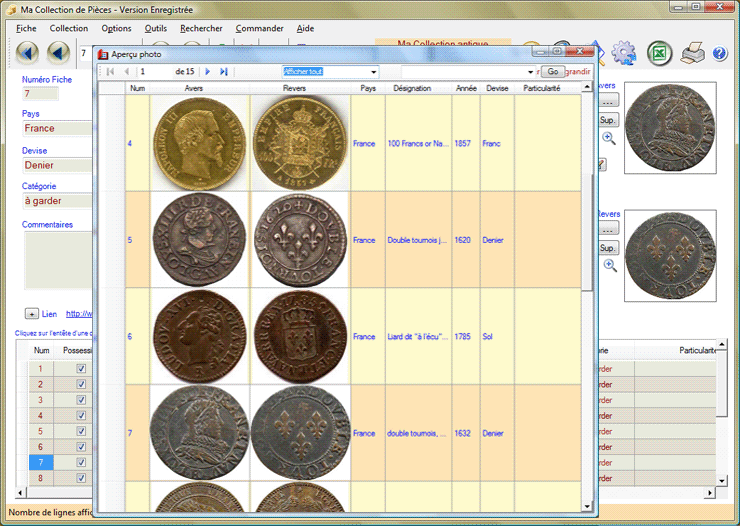This screenshot has width=740, height=526.
Task: Click the scroll up arrow in Aperçu photo
Action: 587,87
